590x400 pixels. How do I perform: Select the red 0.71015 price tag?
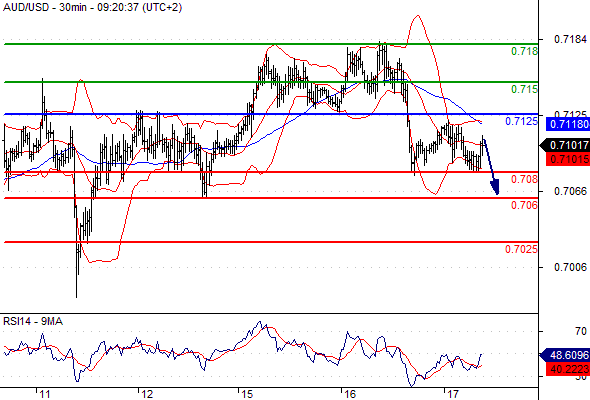[x=568, y=159]
